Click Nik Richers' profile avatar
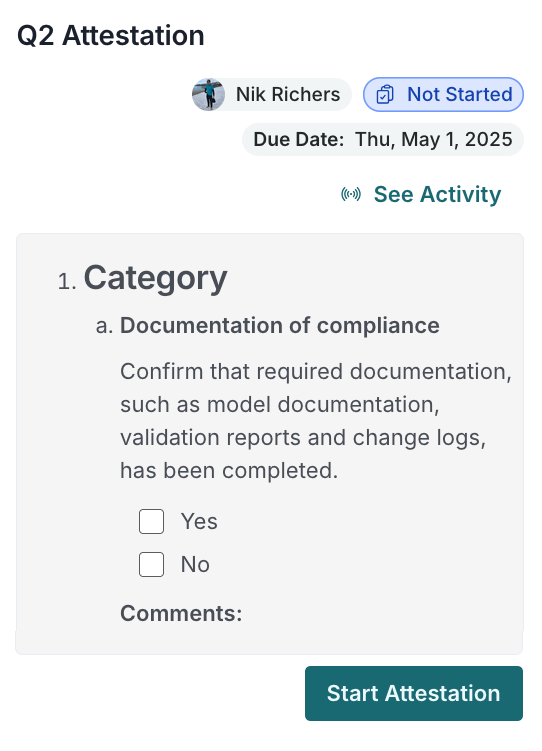This screenshot has width=542, height=751. [208, 94]
